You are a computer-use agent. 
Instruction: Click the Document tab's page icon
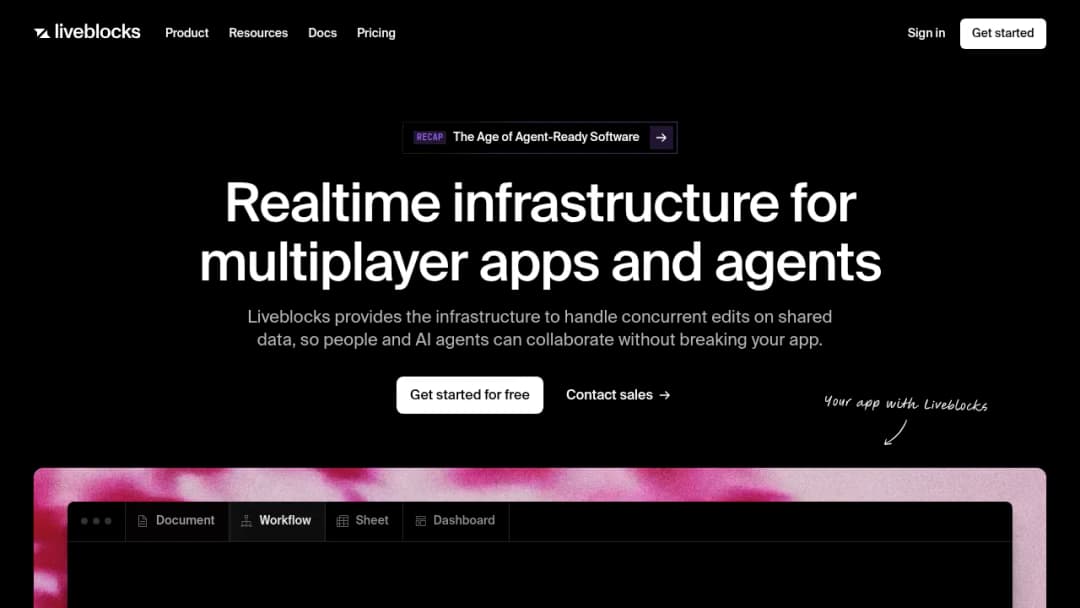(143, 521)
